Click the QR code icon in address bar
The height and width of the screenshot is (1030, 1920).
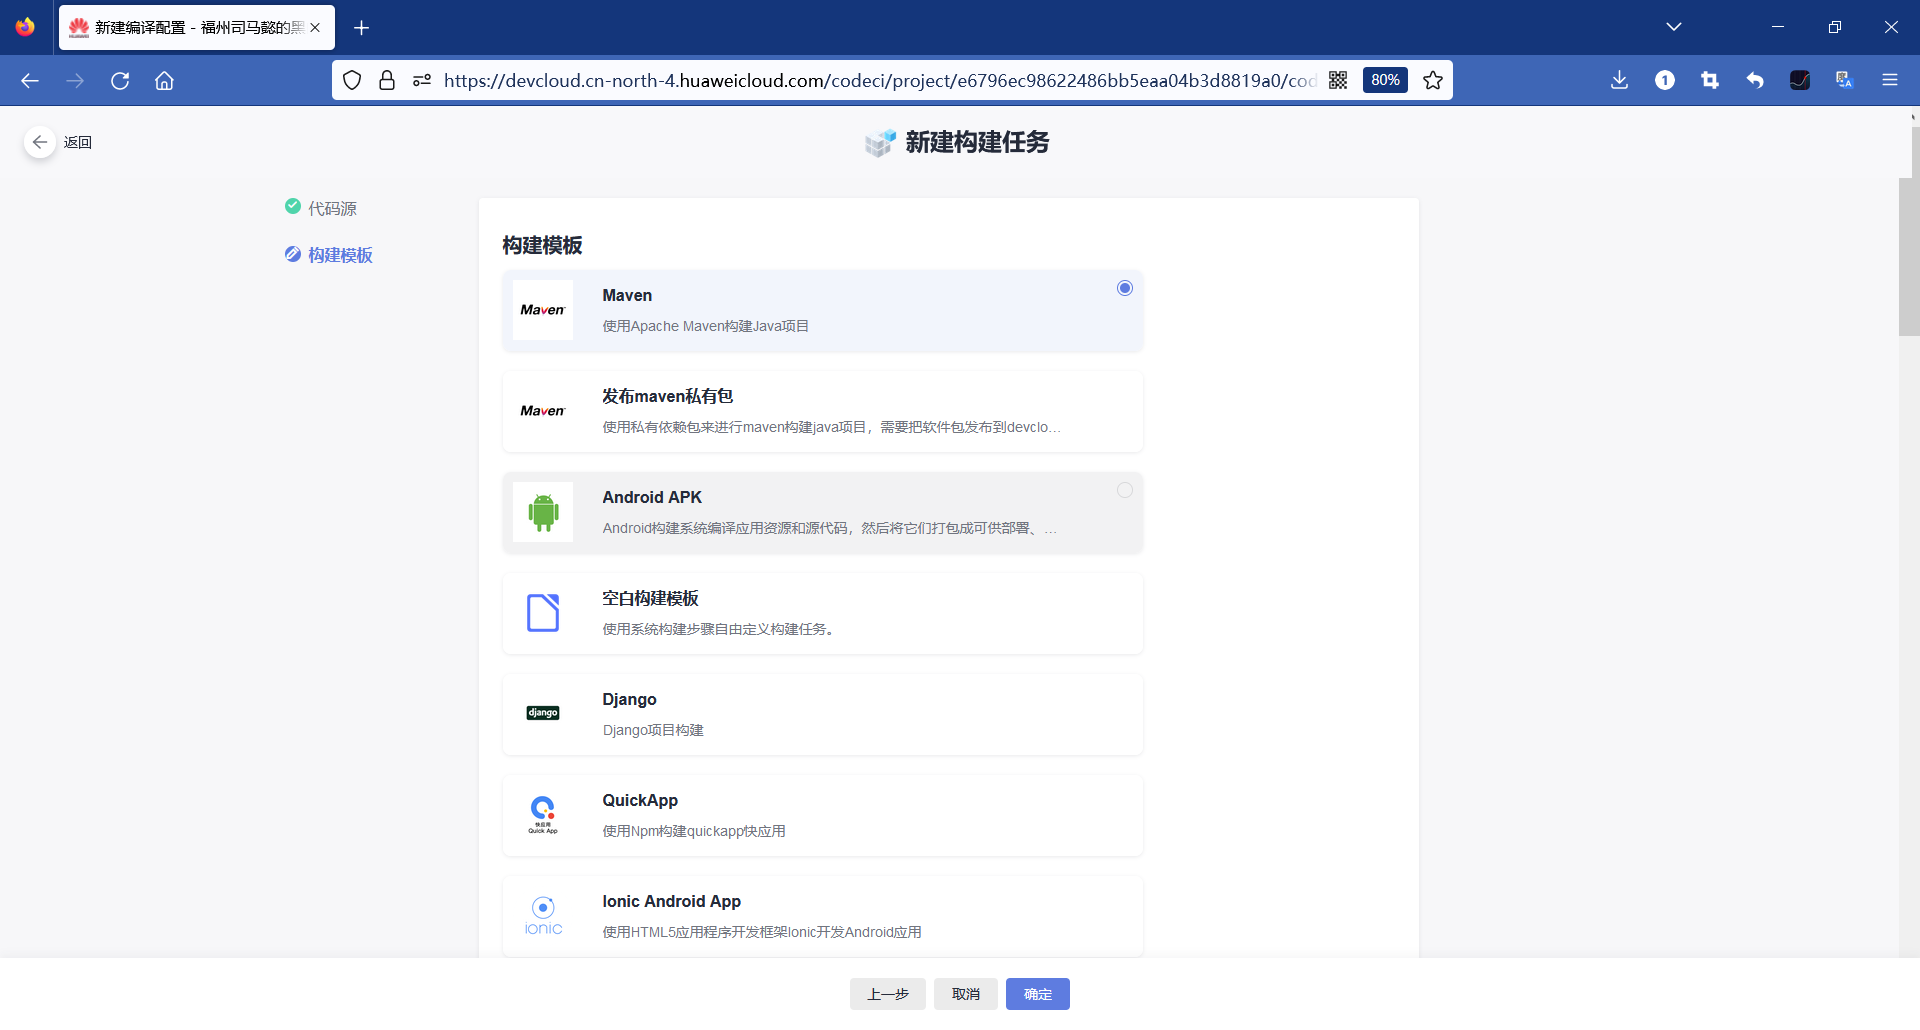click(x=1338, y=81)
